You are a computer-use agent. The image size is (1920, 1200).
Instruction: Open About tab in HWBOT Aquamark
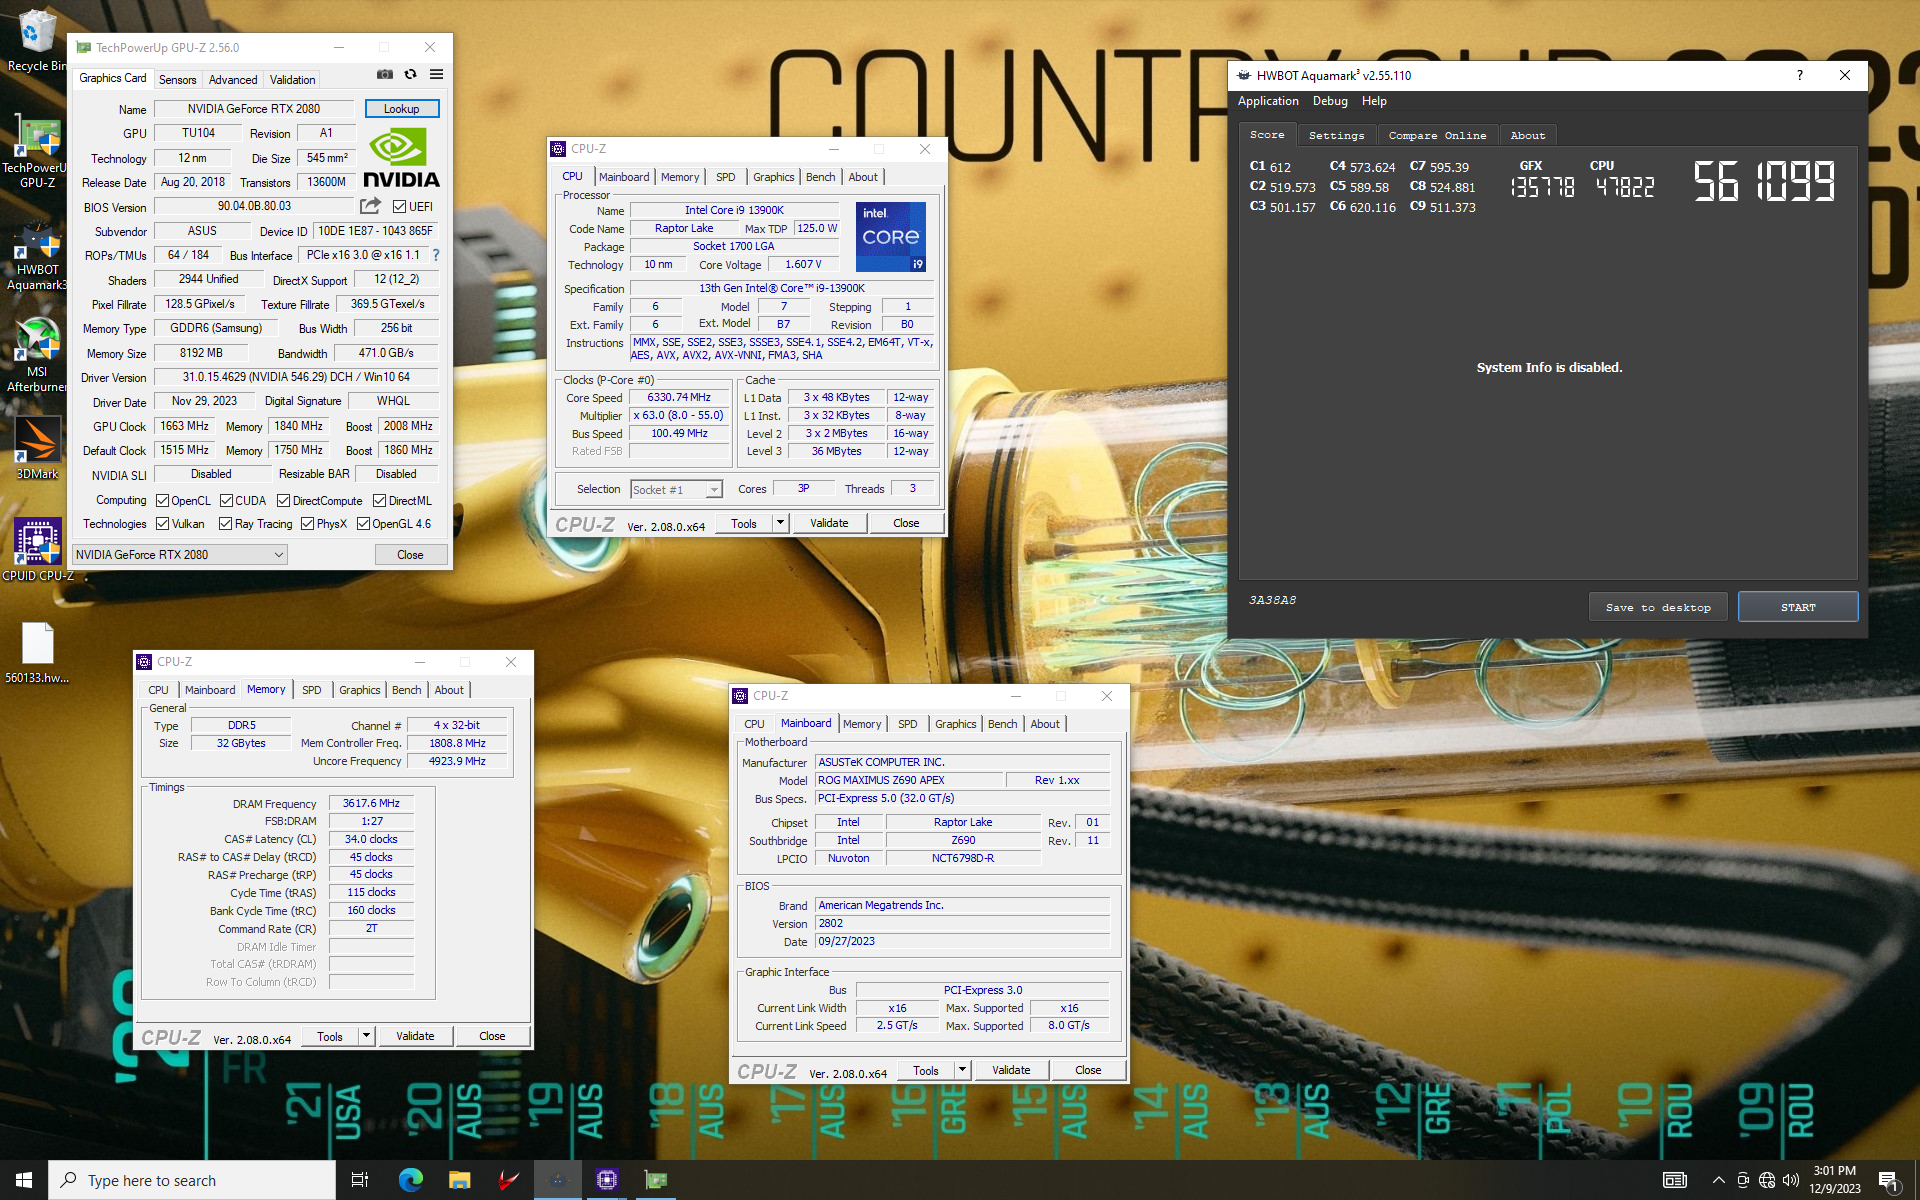1527,135
